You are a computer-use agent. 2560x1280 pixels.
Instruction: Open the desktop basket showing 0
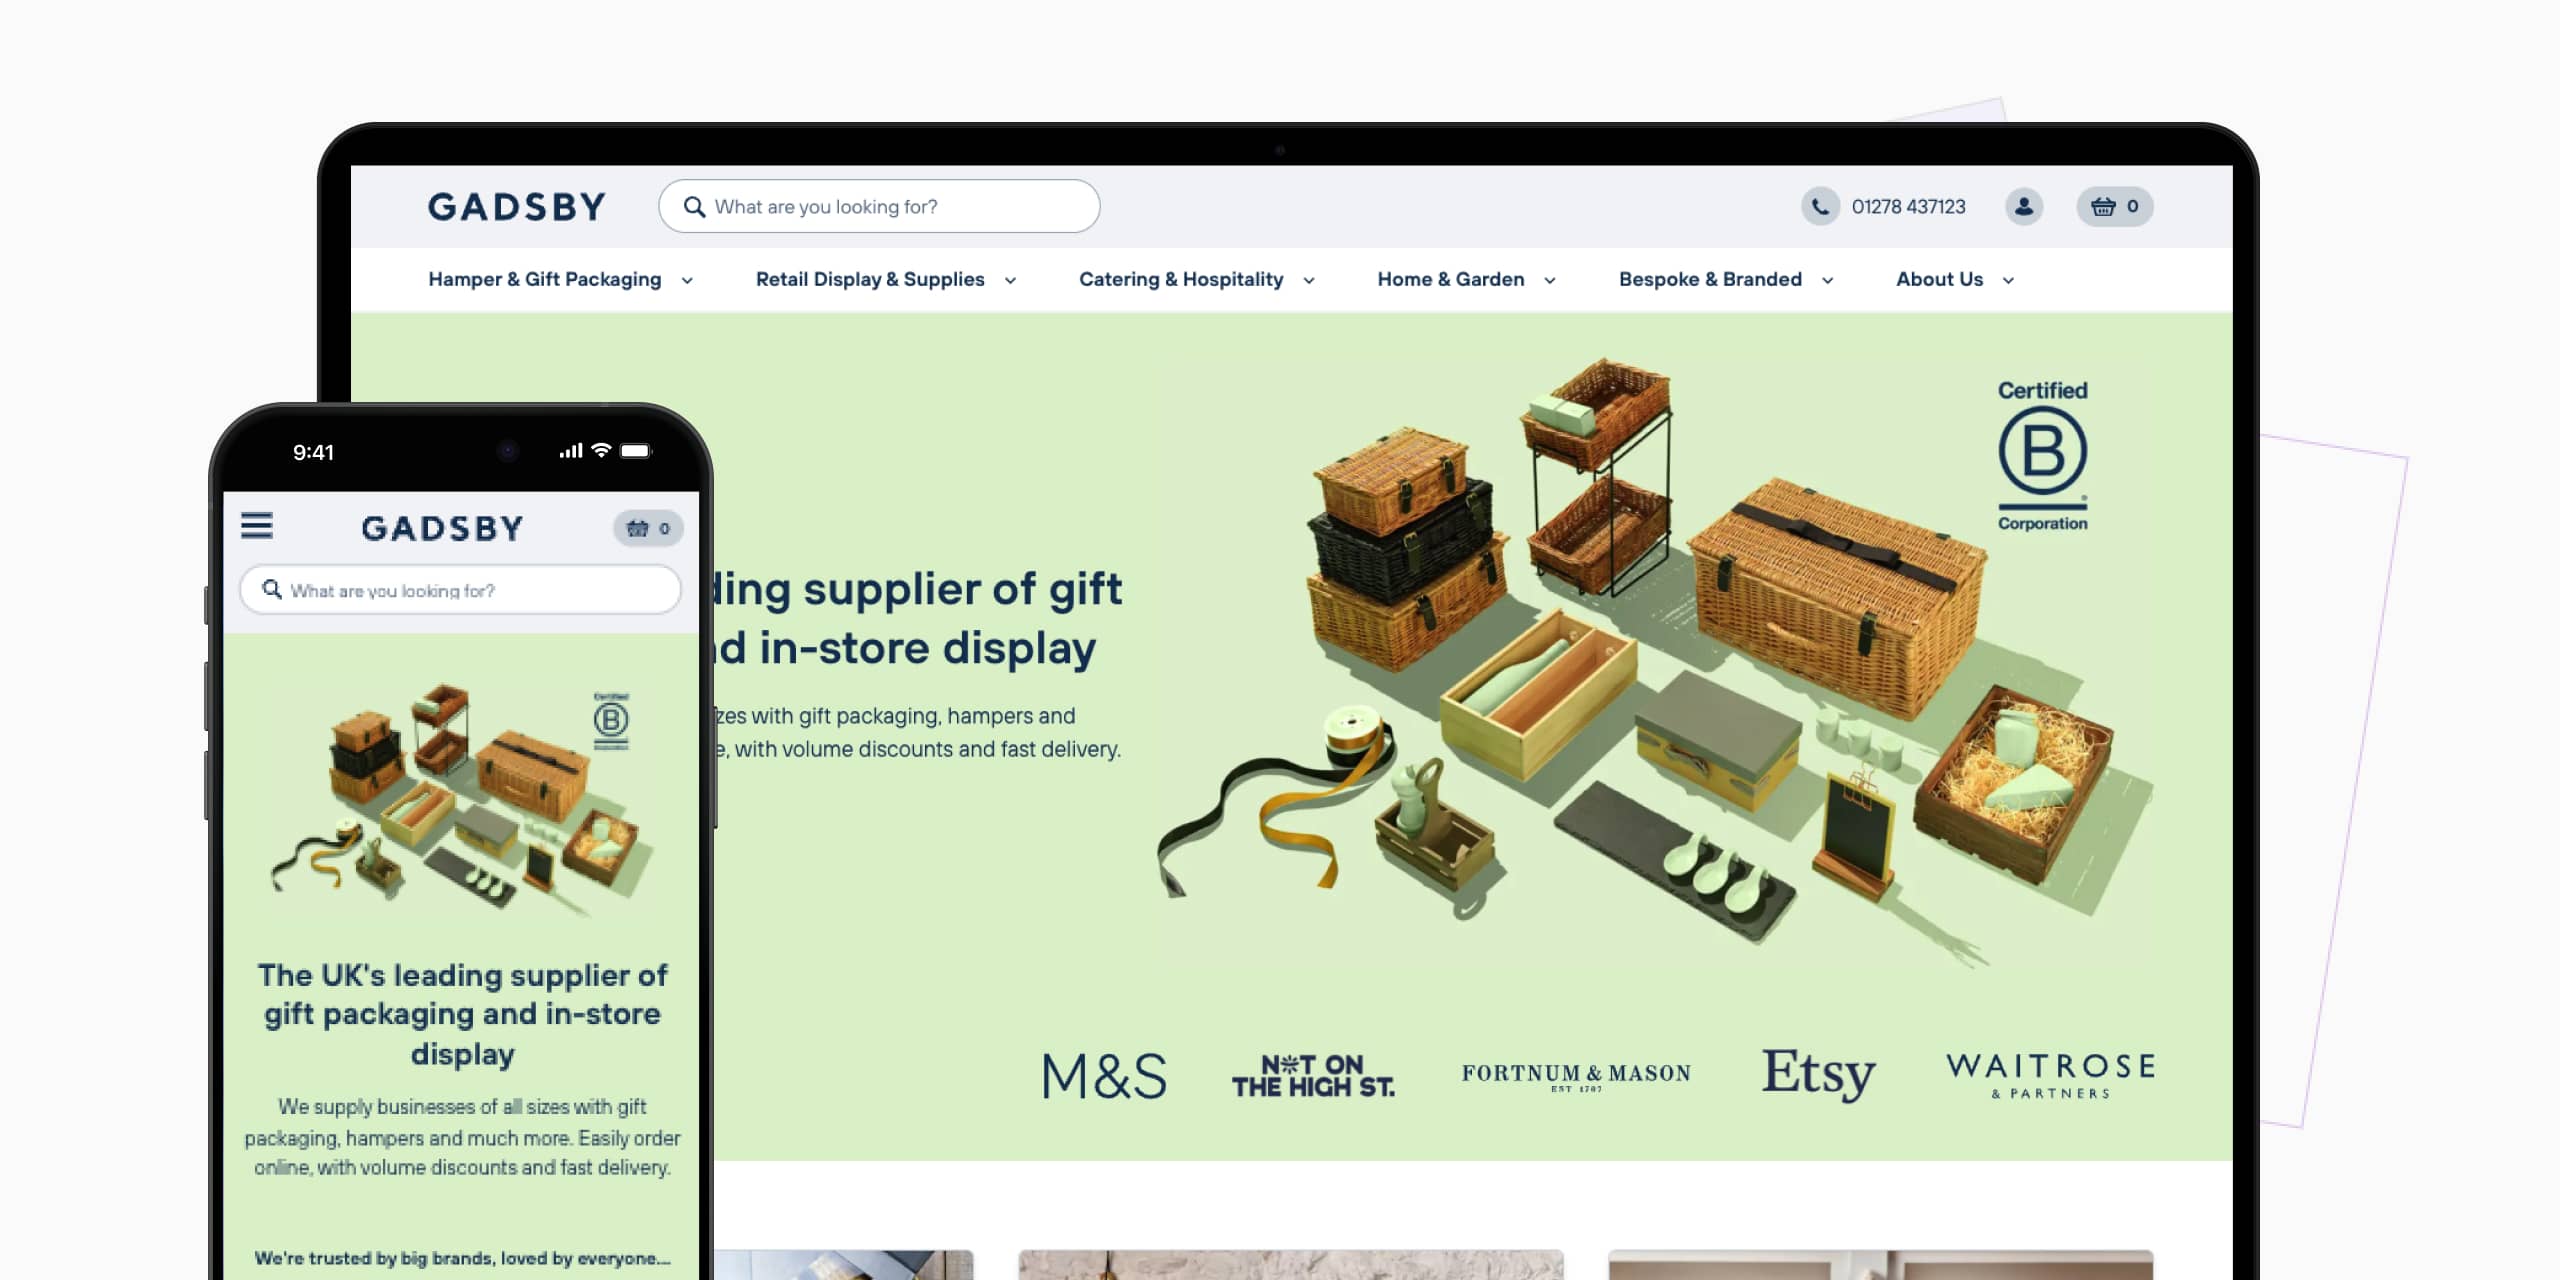2115,206
